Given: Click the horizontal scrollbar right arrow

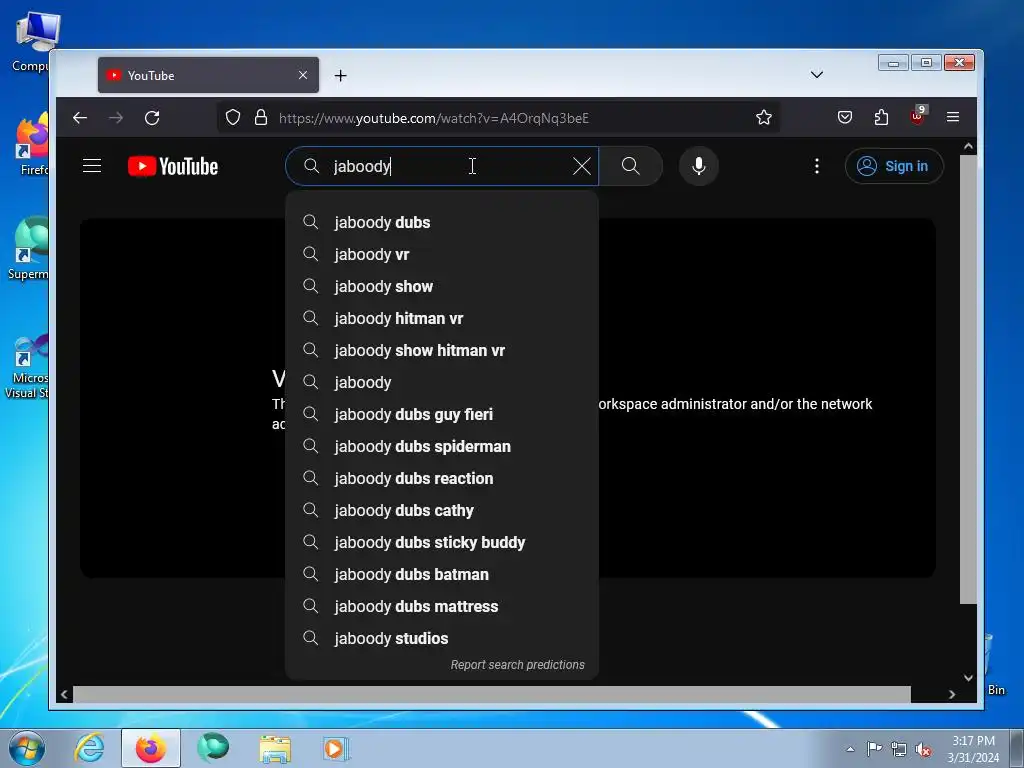Looking at the screenshot, I should (x=952, y=694).
